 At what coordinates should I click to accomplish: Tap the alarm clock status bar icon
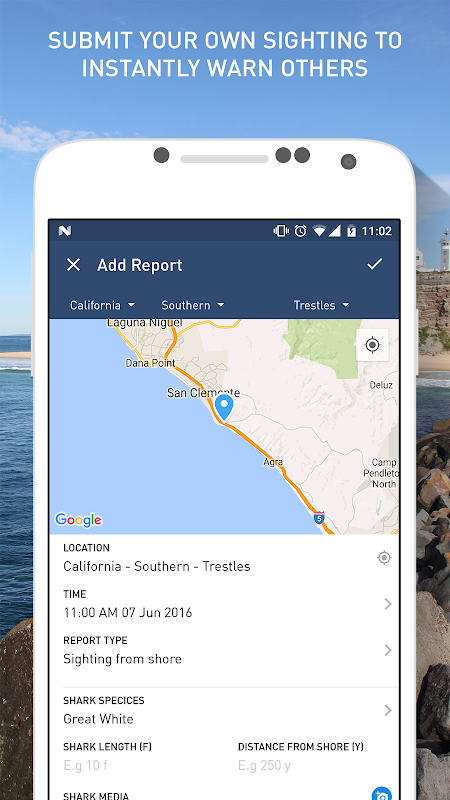[301, 231]
